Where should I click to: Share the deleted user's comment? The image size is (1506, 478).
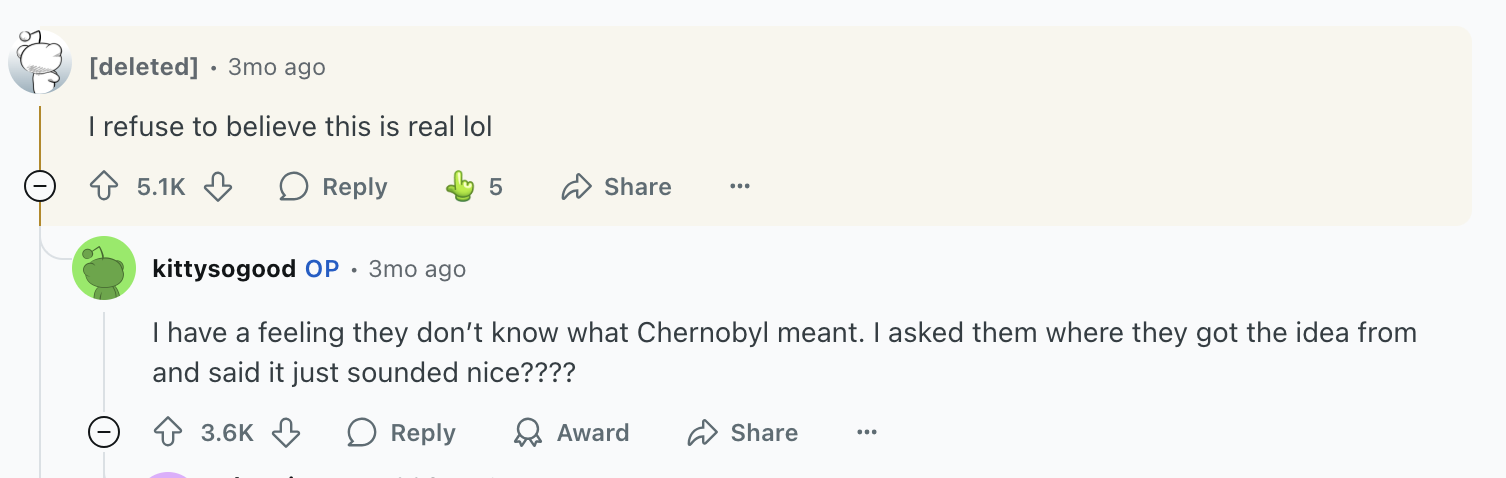tap(616, 187)
